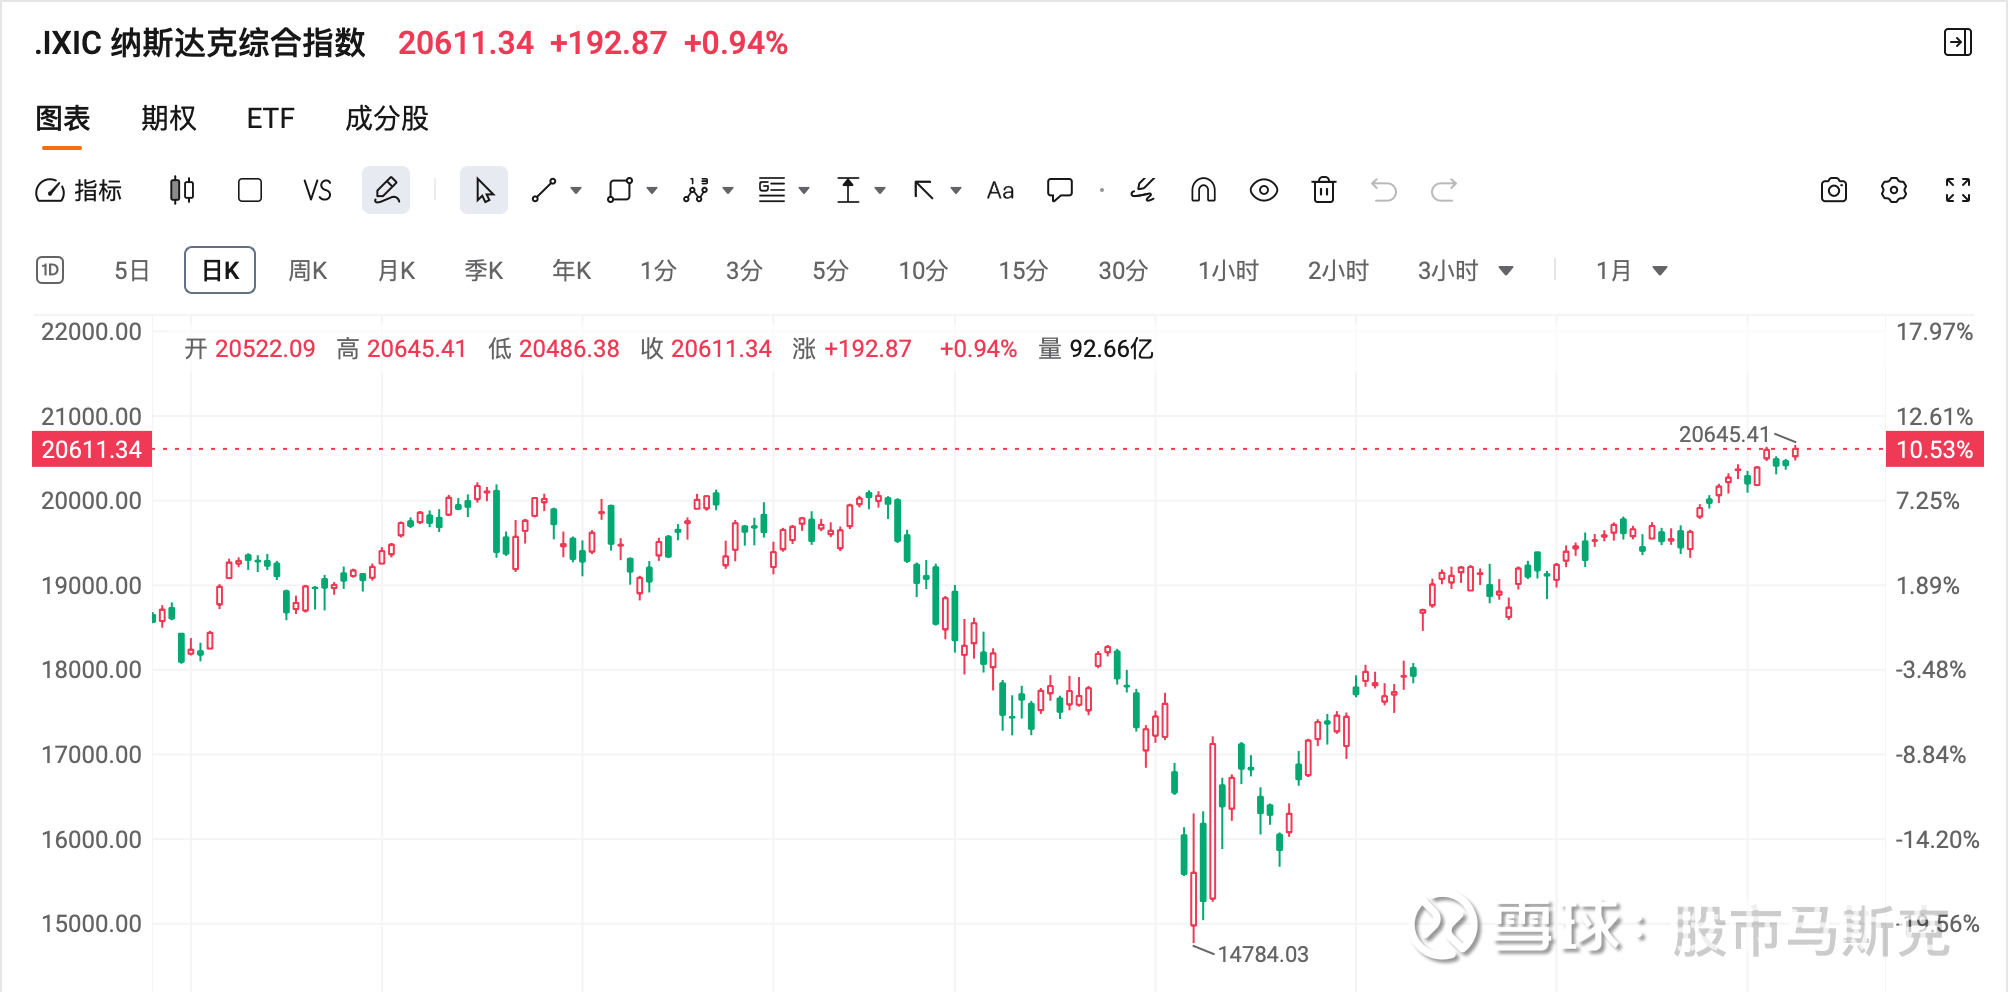Delete drawings with the trash icon
2008x992 pixels.
(1323, 190)
